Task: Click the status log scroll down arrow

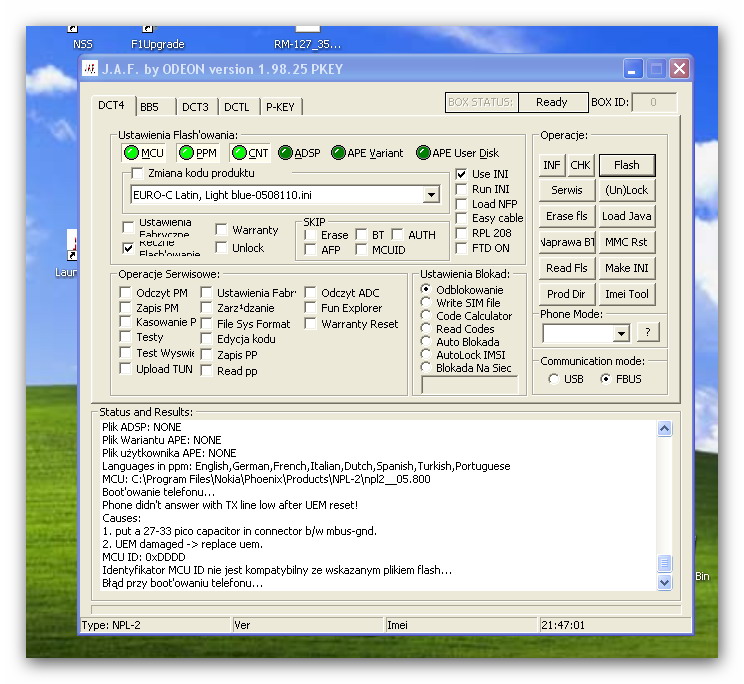Action: click(x=664, y=582)
